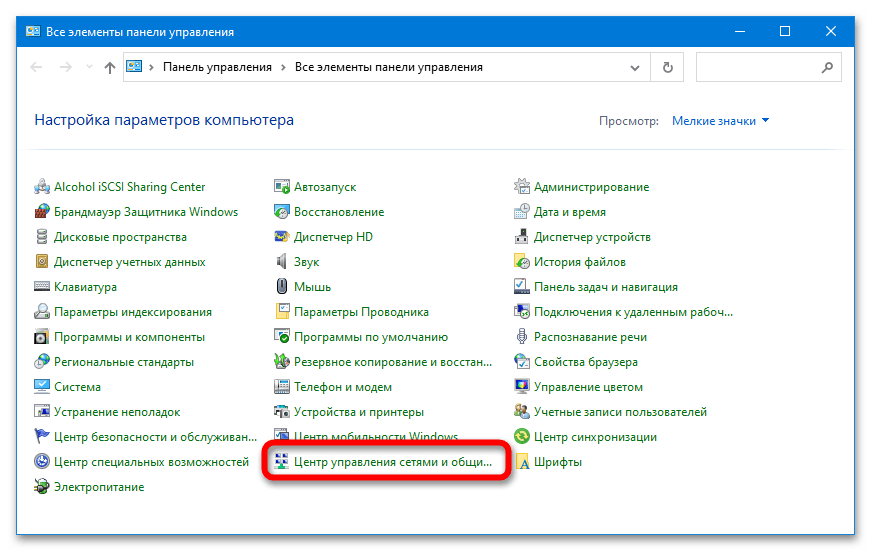Screen dimensions: 871x551
Task: Click the search magnifier icon
Action: [x=827, y=67]
